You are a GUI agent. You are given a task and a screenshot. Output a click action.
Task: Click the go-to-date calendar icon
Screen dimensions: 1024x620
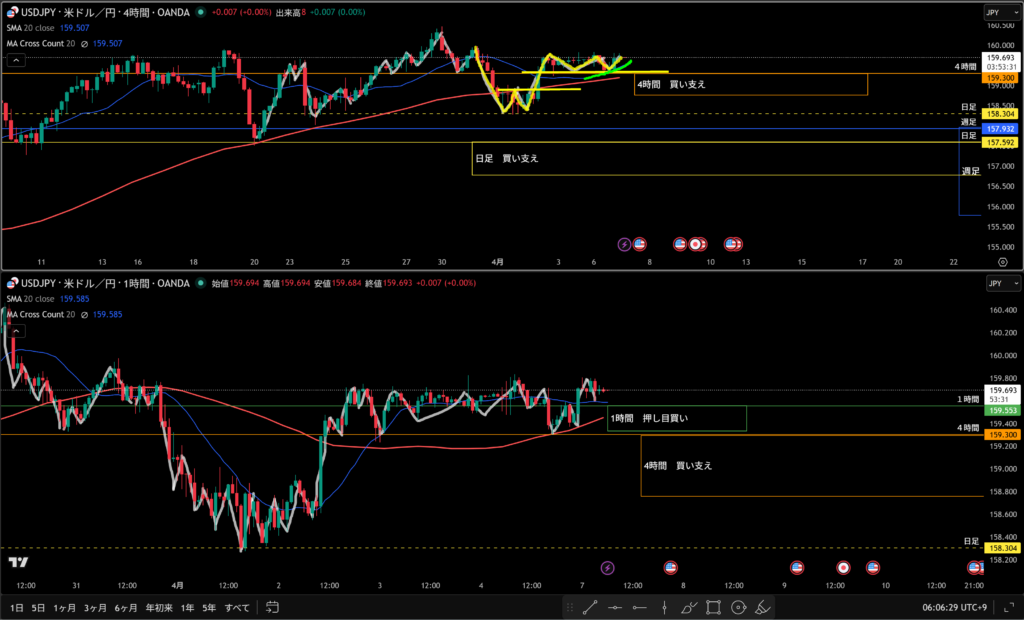coord(272,607)
